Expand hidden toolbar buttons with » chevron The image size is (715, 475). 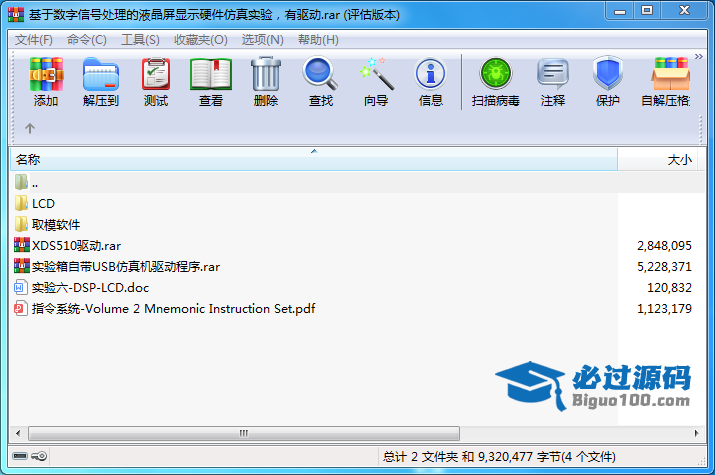pos(699,57)
